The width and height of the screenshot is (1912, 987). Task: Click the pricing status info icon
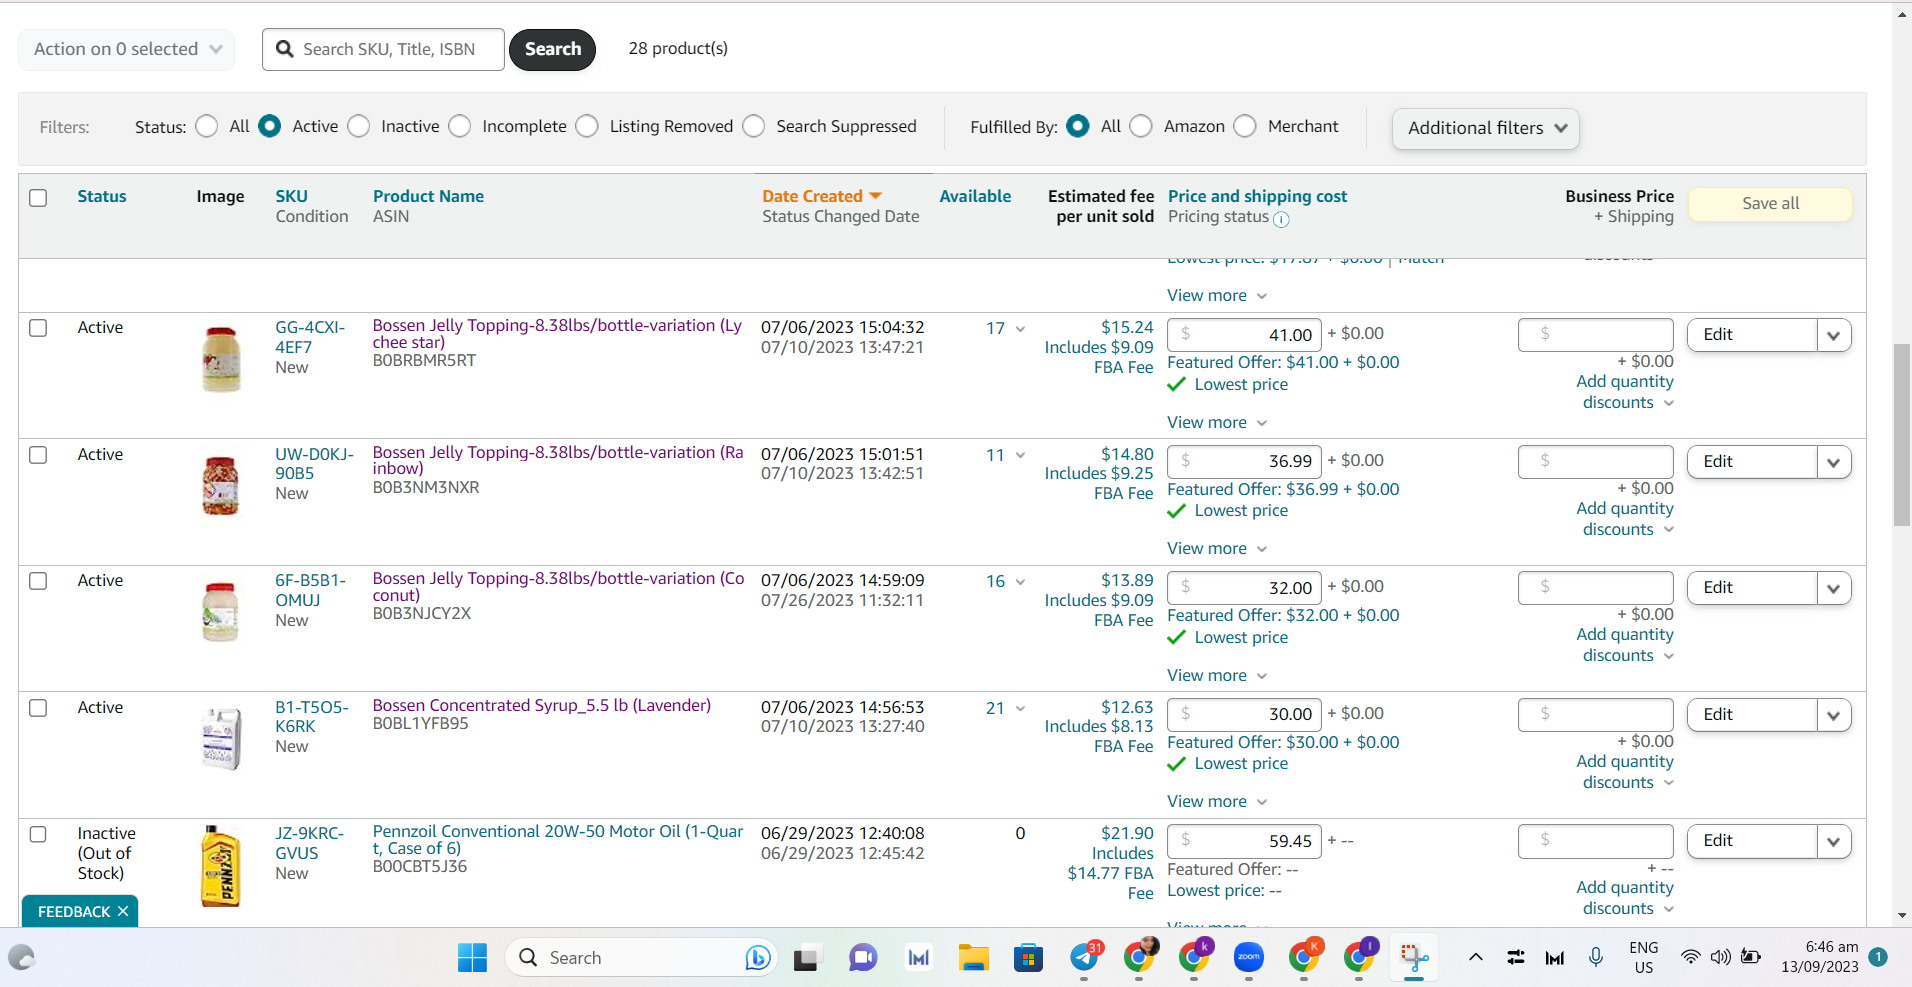[1281, 219]
